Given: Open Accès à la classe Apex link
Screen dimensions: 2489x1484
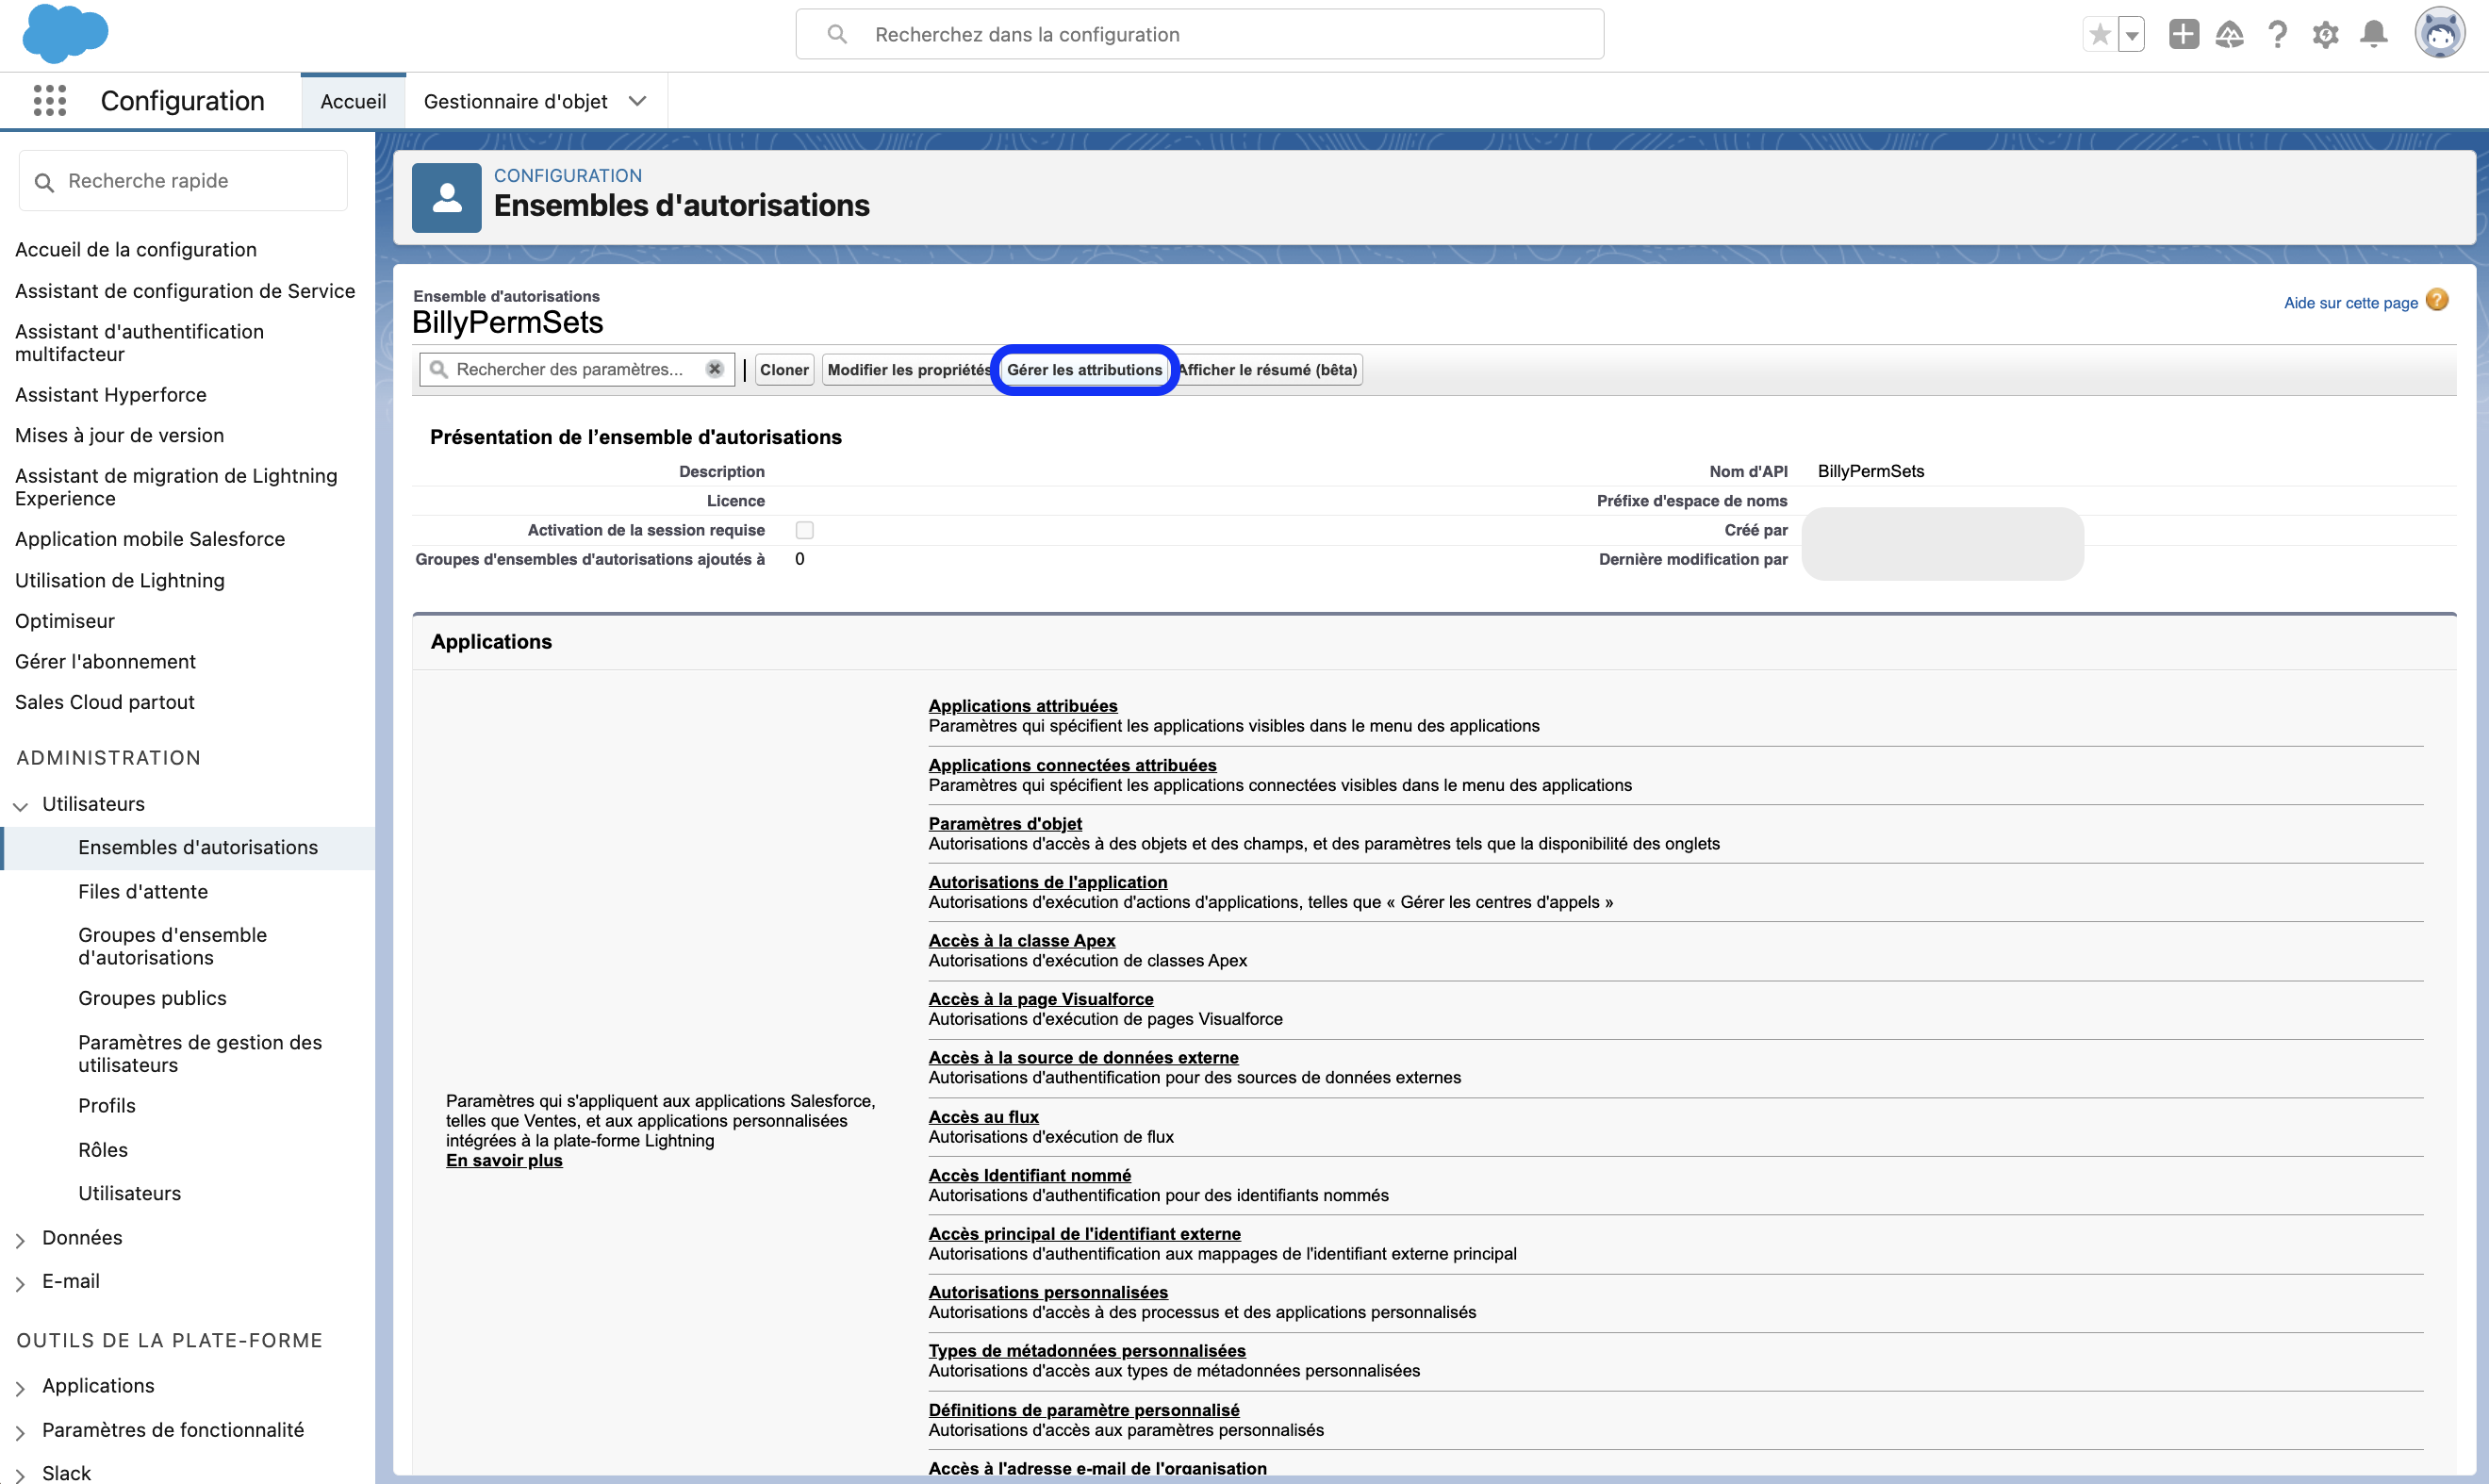Looking at the screenshot, I should pos(1021,941).
